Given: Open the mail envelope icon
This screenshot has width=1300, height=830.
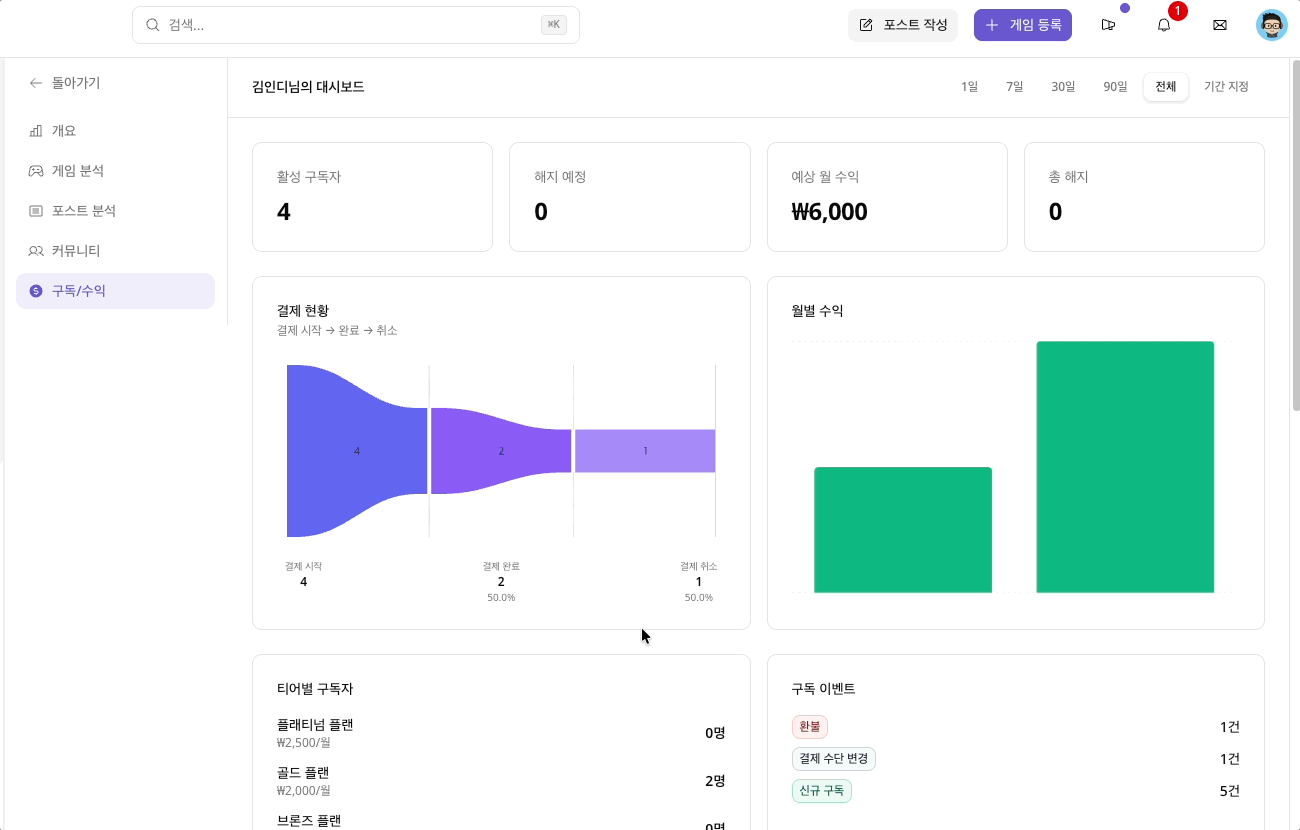Looking at the screenshot, I should 1219,25.
